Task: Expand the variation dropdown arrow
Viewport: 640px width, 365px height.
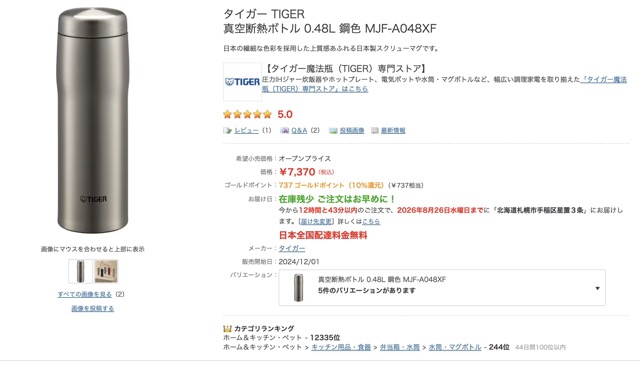Action: tap(597, 288)
